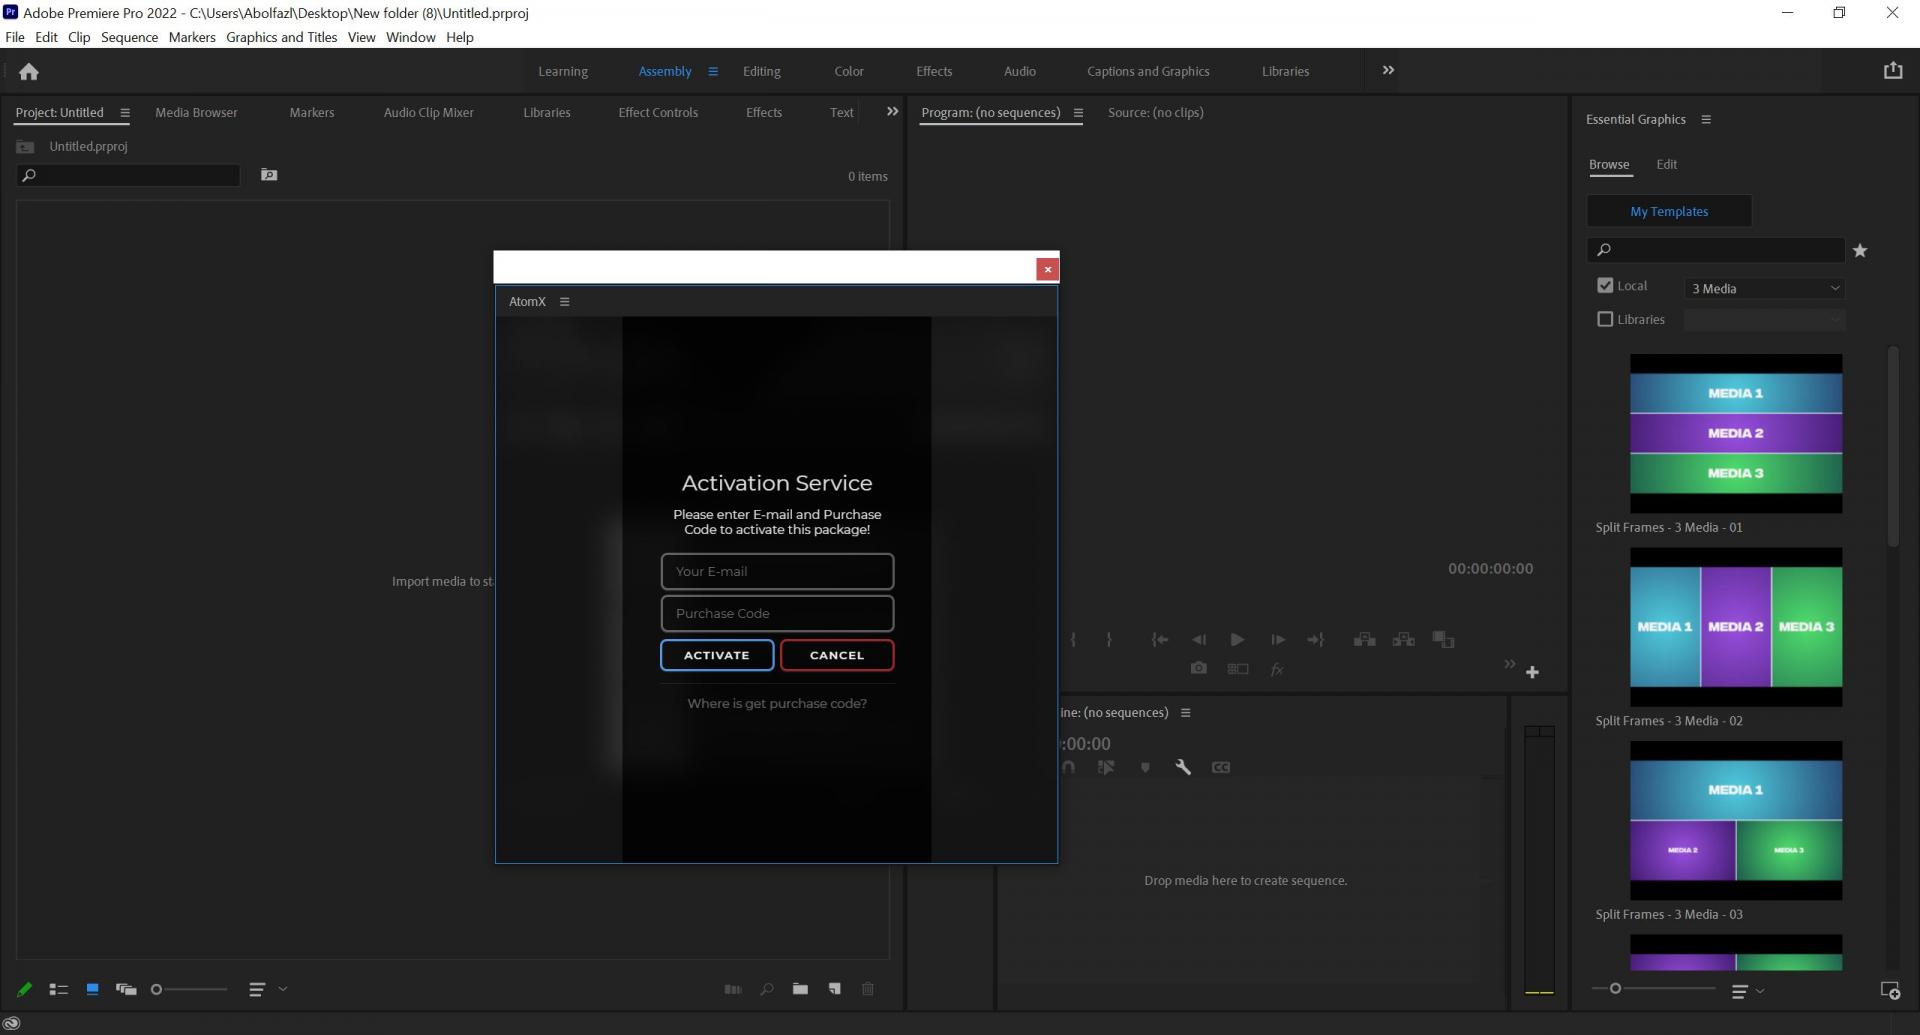The image size is (1920, 1035).
Task: Open AtomX panel menu
Action: pyautogui.click(x=564, y=301)
